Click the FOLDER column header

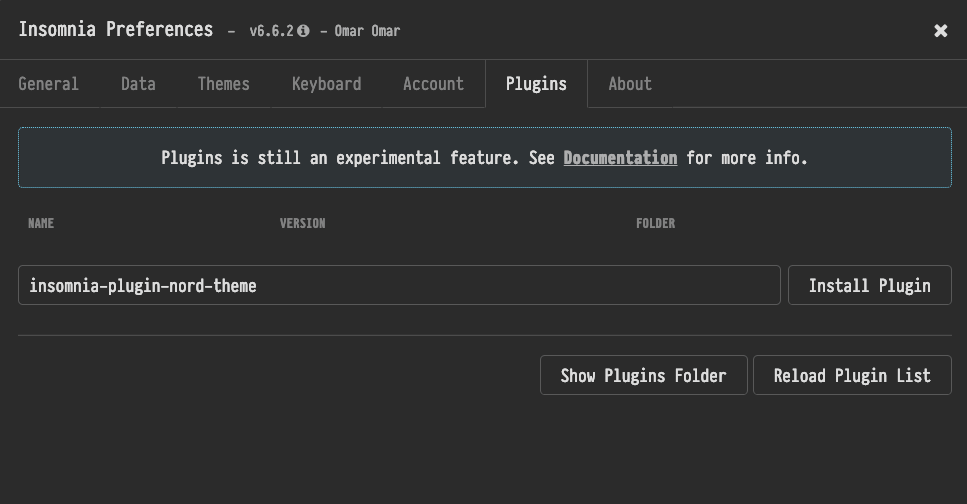point(656,223)
